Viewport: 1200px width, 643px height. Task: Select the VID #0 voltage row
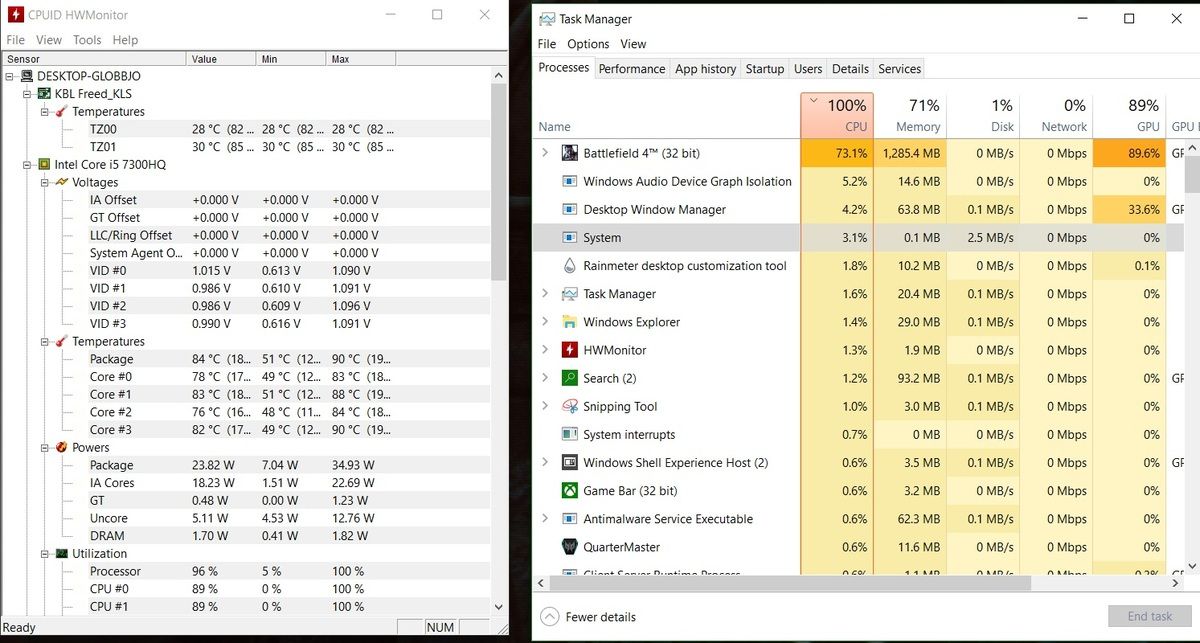coord(248,271)
